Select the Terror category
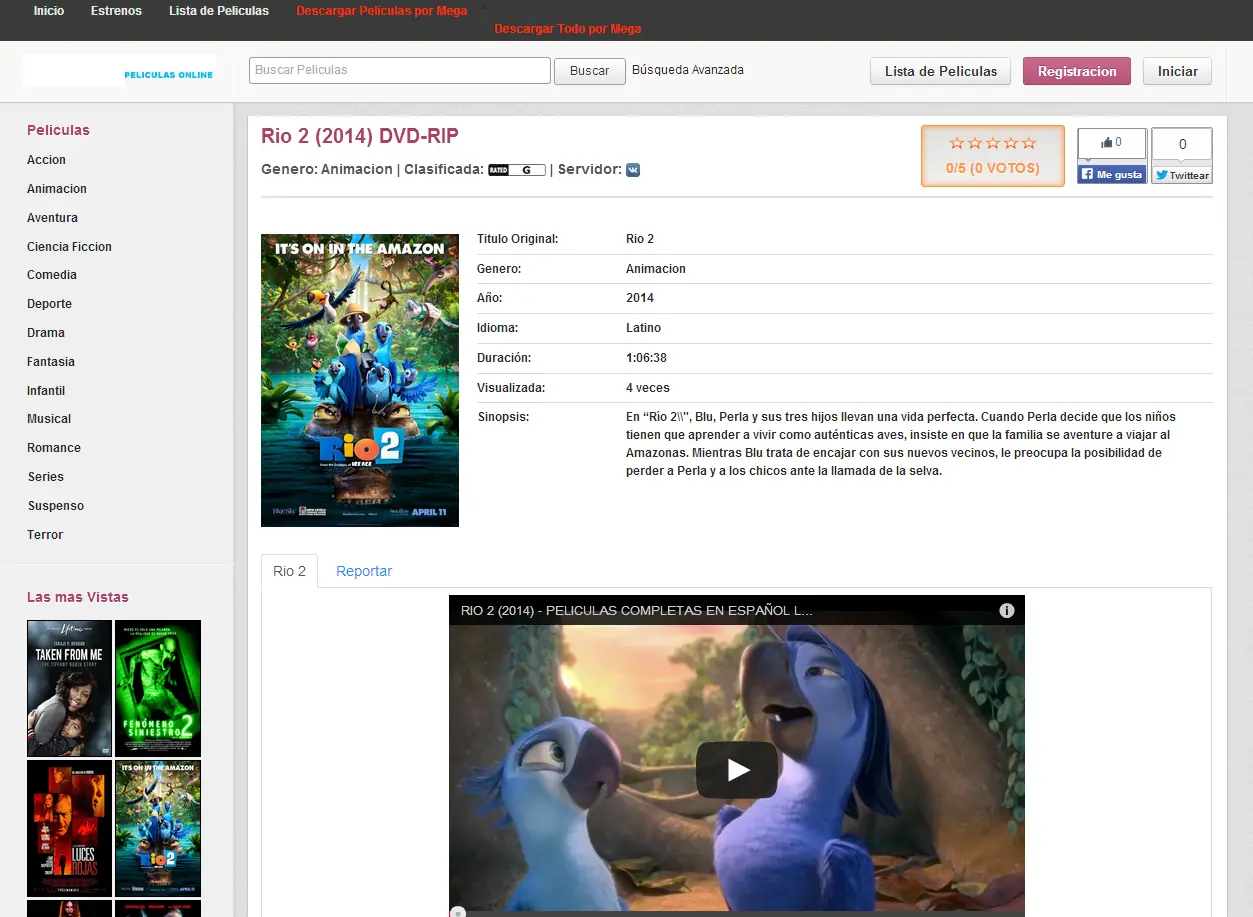The height and width of the screenshot is (917, 1253). (x=45, y=535)
